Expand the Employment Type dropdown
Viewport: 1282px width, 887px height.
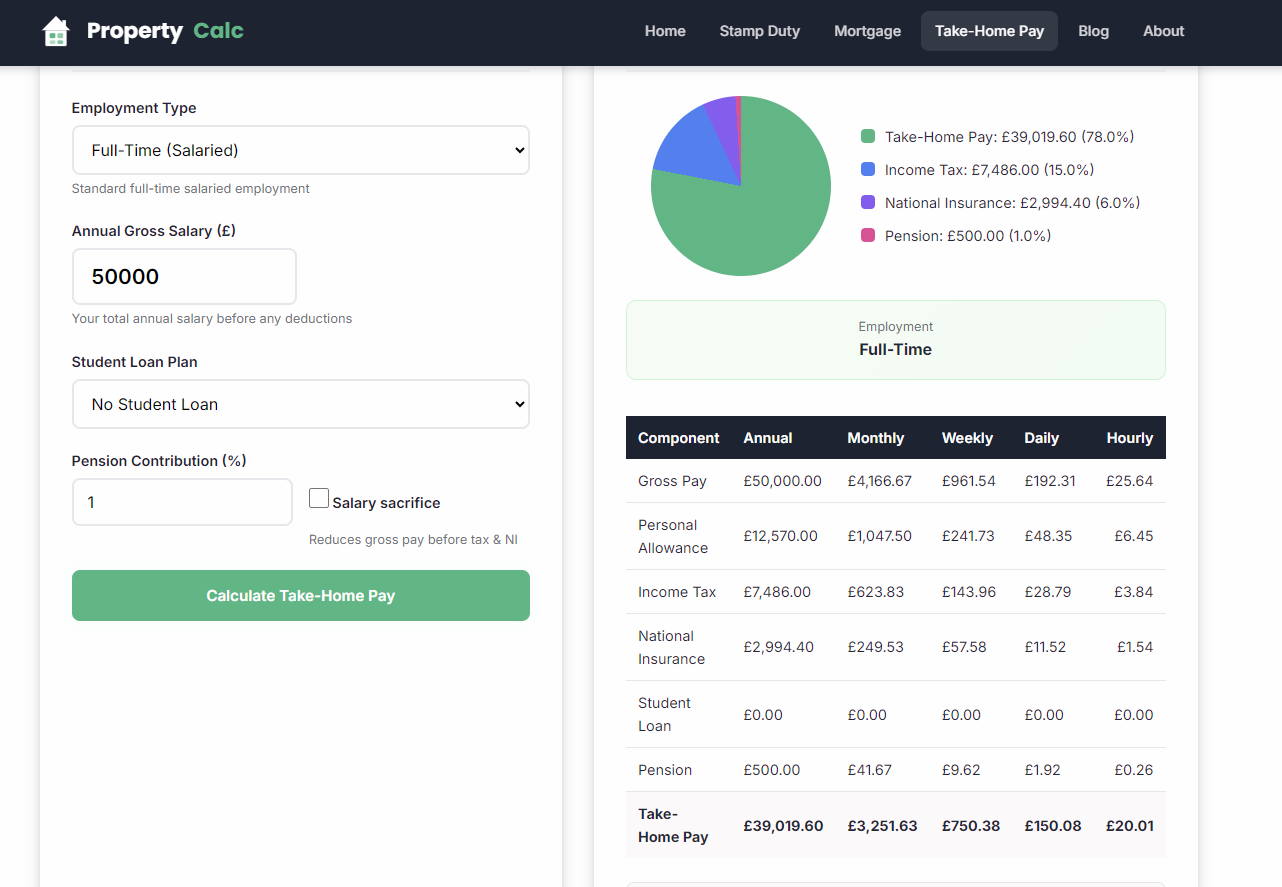point(301,150)
